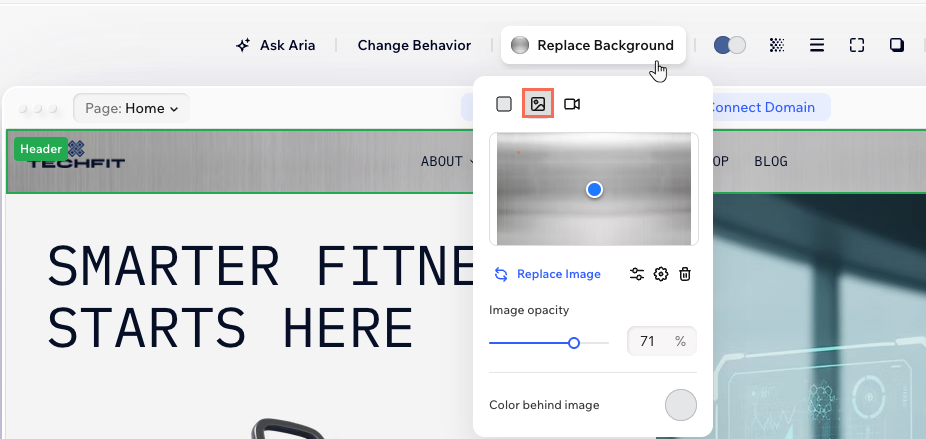
Task: Click the brushed metal image preview
Action: coord(594,188)
